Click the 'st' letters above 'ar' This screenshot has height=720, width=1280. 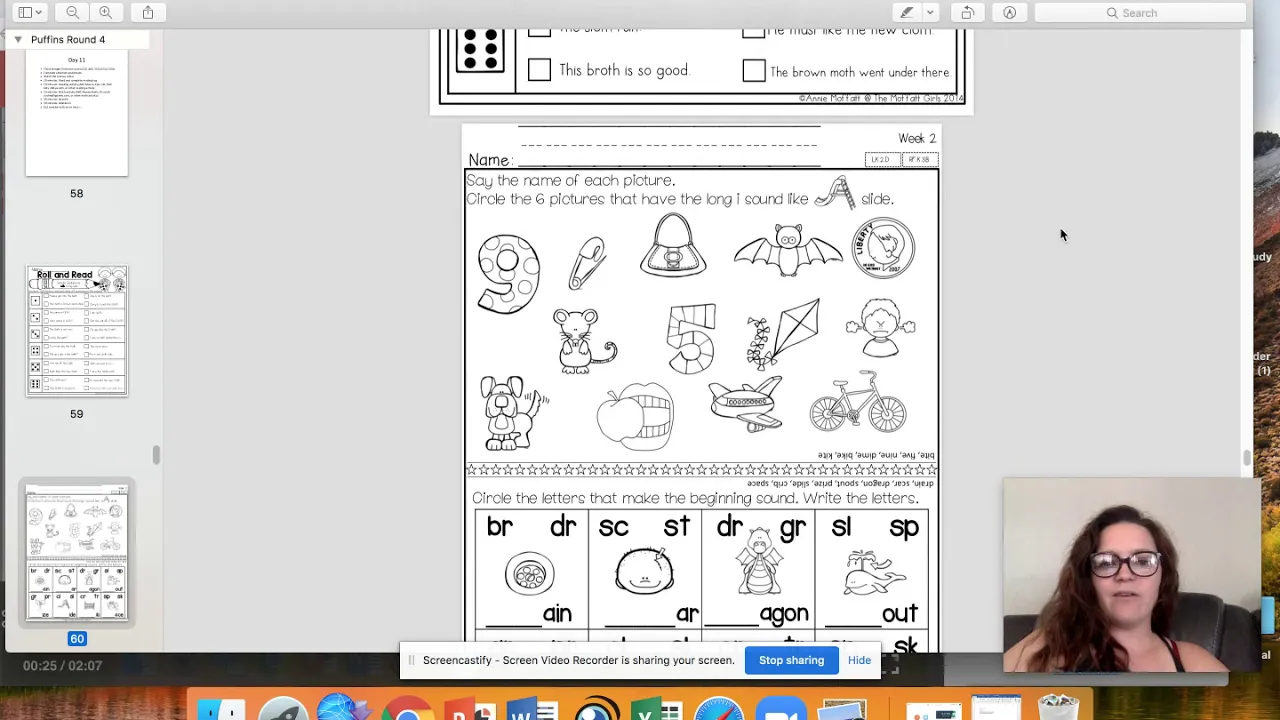coord(677,527)
